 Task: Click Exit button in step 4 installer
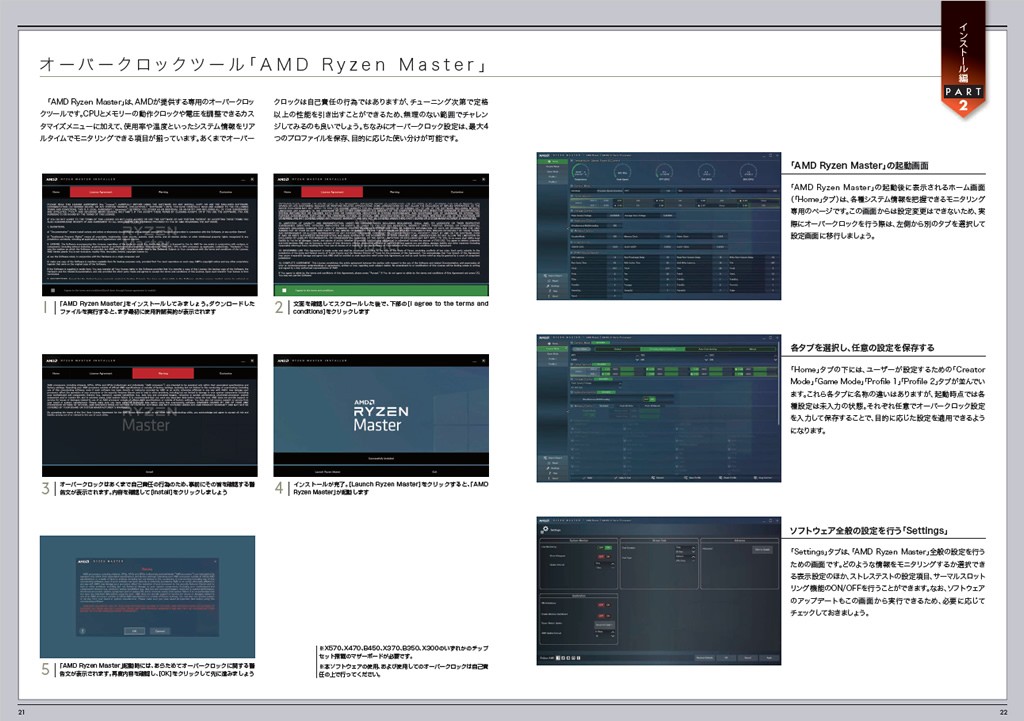point(434,471)
